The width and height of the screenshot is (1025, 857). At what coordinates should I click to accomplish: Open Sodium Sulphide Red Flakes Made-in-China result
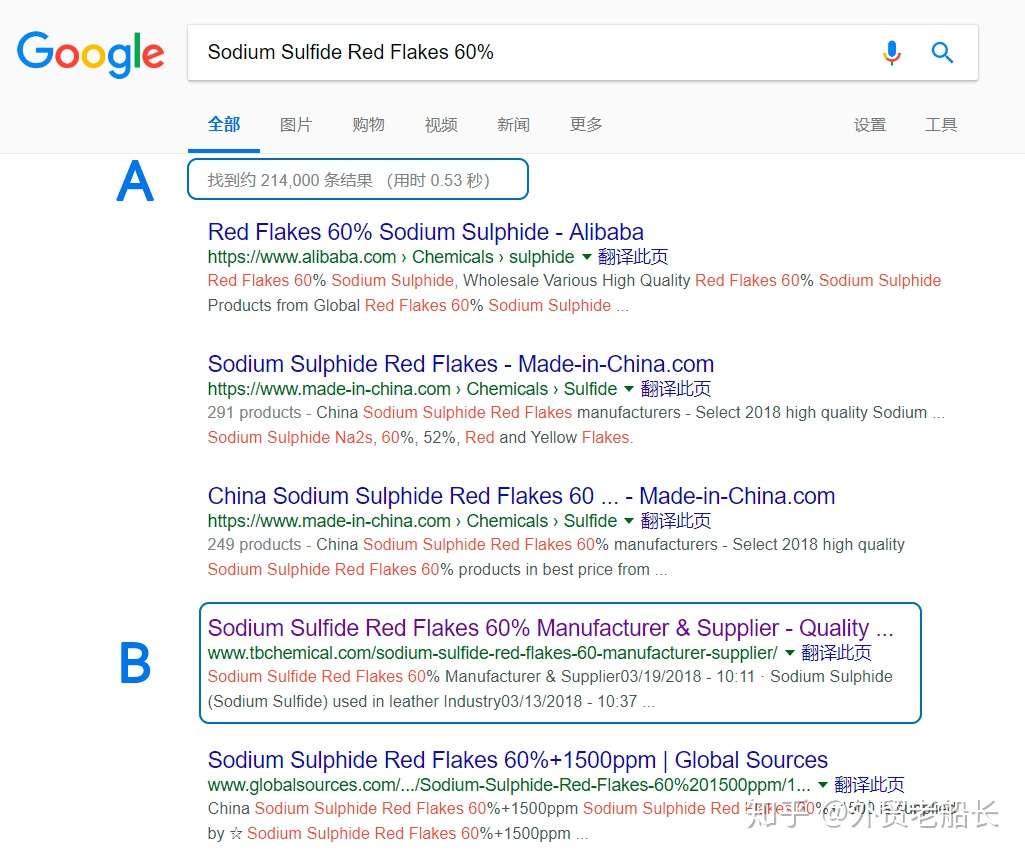click(460, 364)
